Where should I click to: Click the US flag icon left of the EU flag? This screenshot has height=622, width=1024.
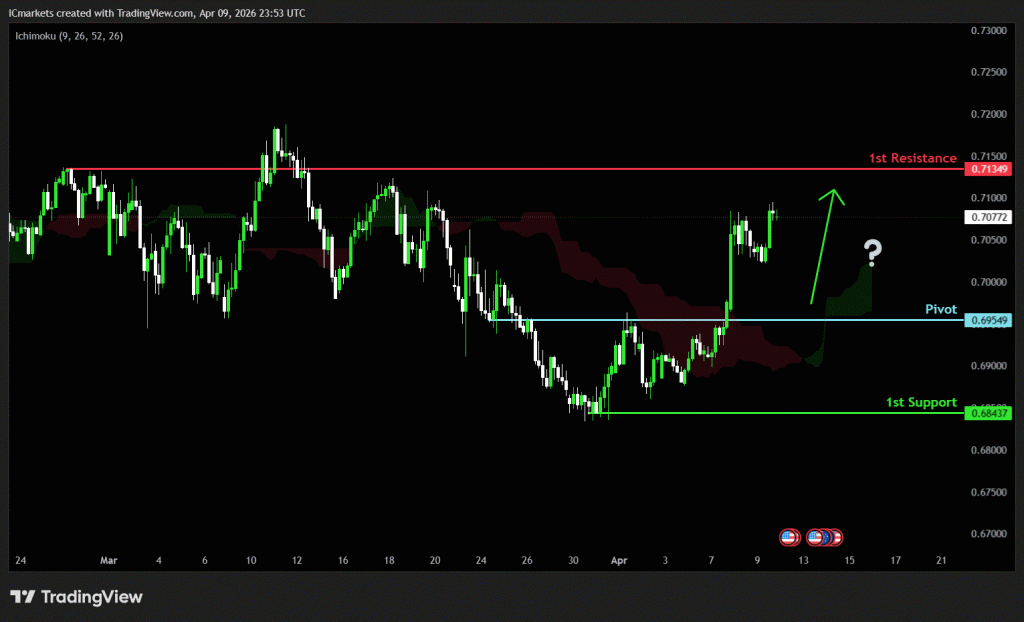815,537
